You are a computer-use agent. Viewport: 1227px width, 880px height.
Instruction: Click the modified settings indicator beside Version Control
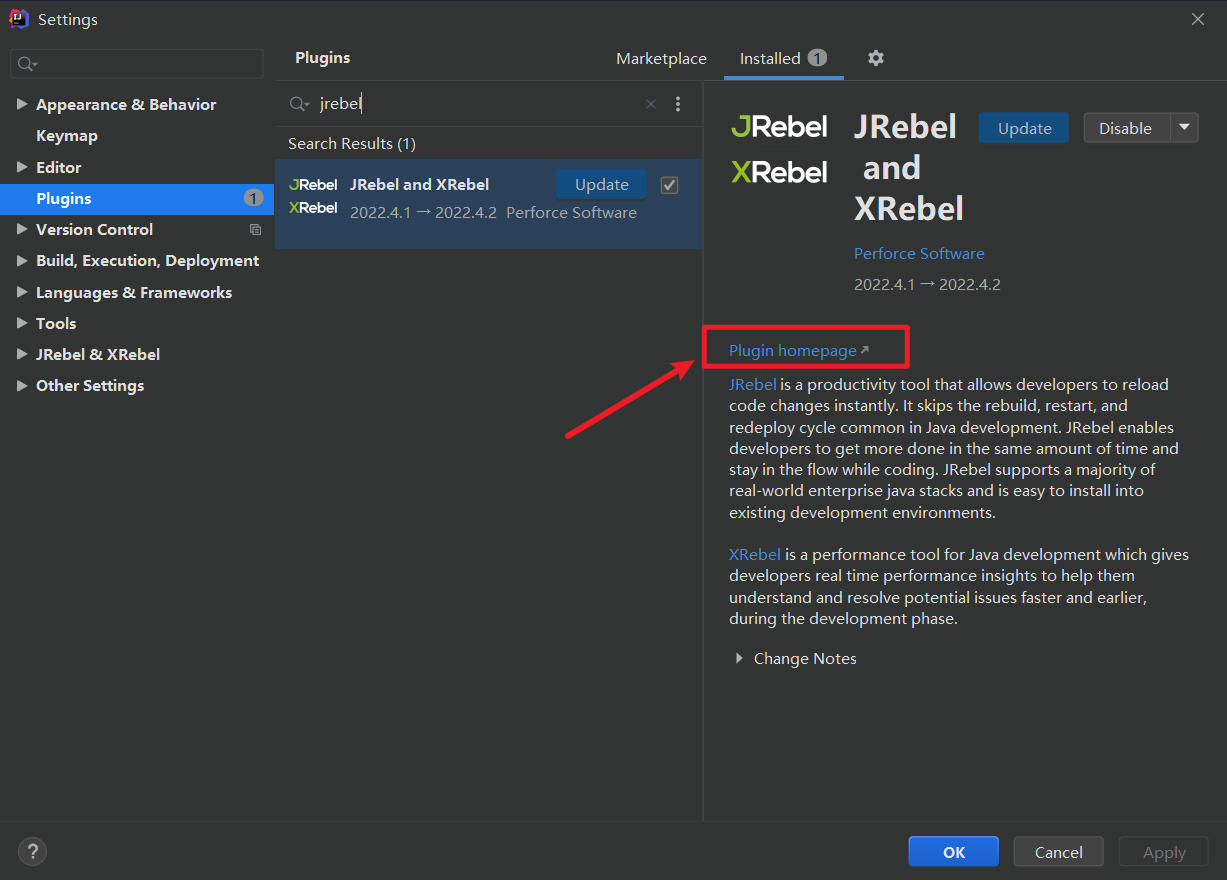(x=255, y=229)
